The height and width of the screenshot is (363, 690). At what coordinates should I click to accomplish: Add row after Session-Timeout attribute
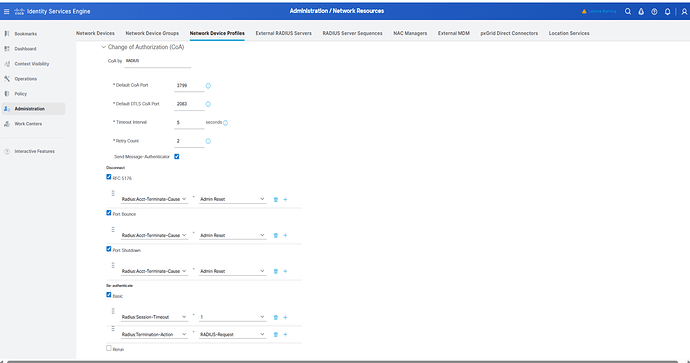[x=285, y=318]
